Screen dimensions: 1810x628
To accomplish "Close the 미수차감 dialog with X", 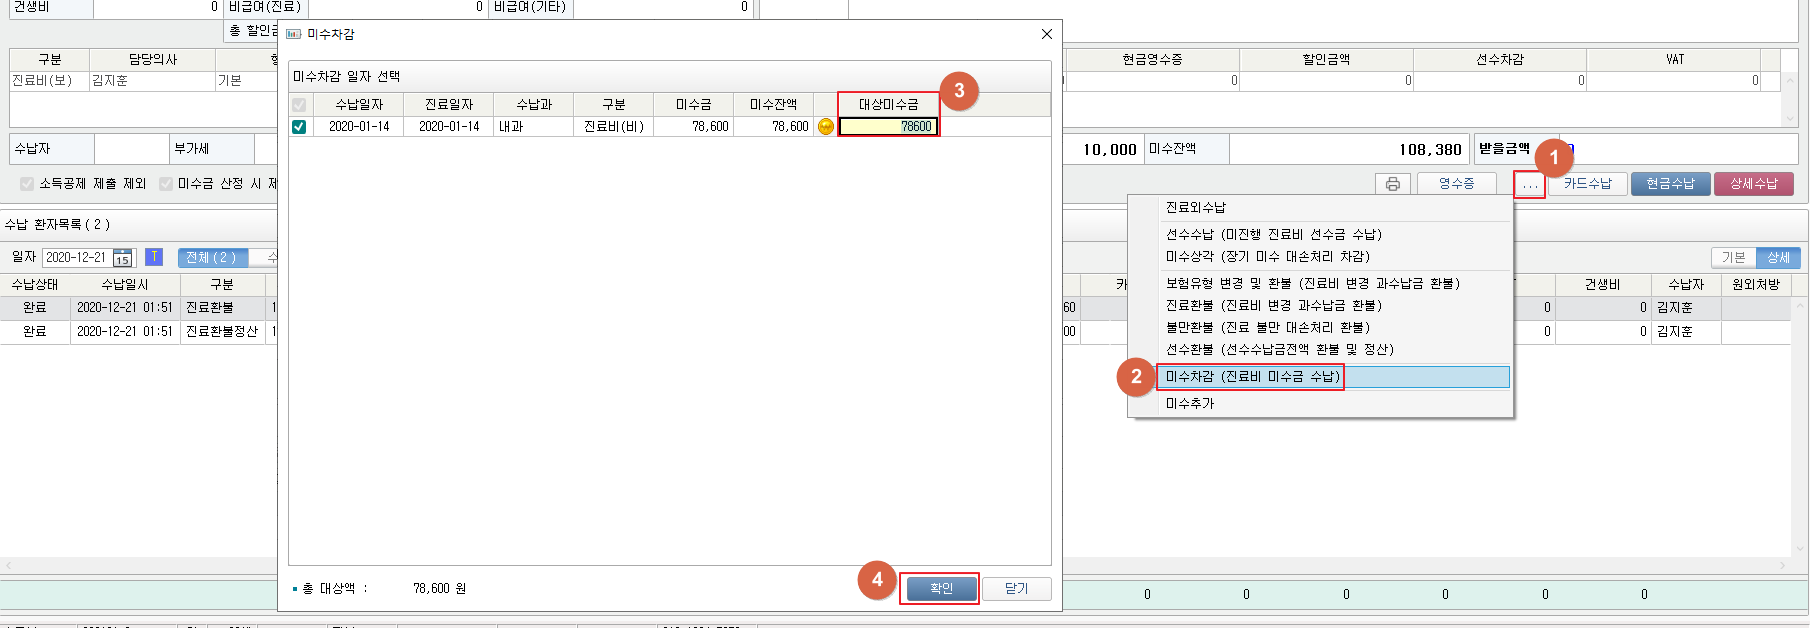I will (1046, 34).
